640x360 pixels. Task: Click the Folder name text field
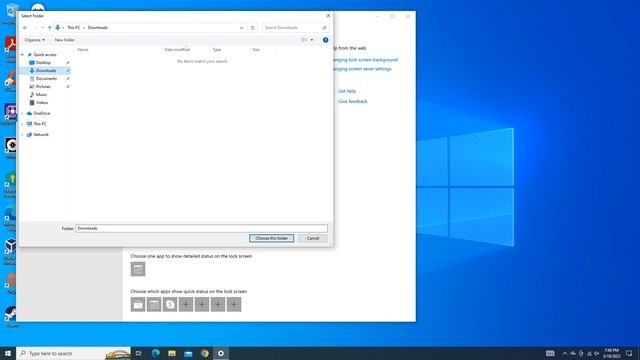click(202, 229)
